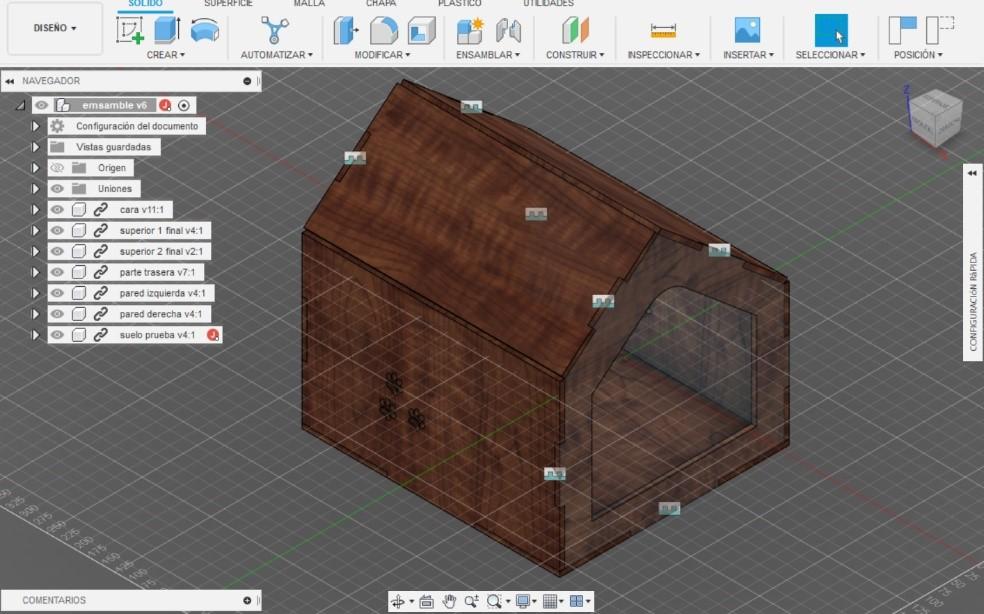
Task: Select the Revolve tool in Crear
Action: 205,30
